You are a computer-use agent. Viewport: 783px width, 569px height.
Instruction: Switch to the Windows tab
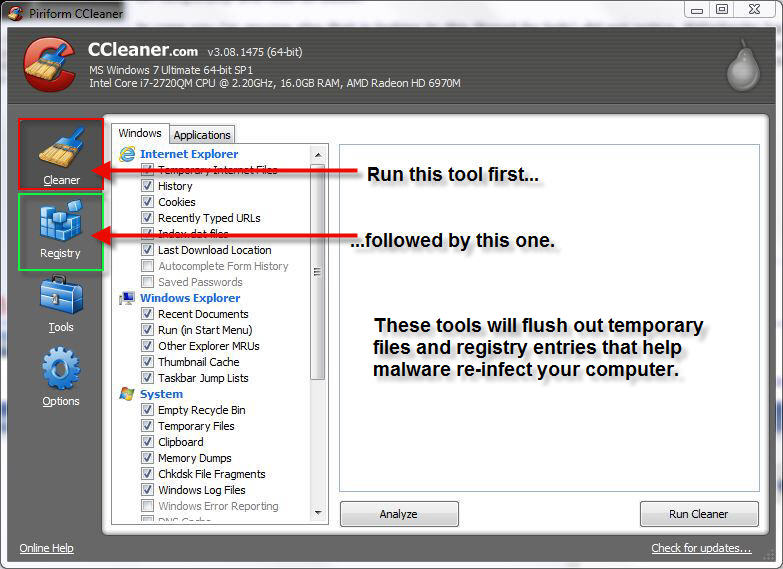pos(140,133)
